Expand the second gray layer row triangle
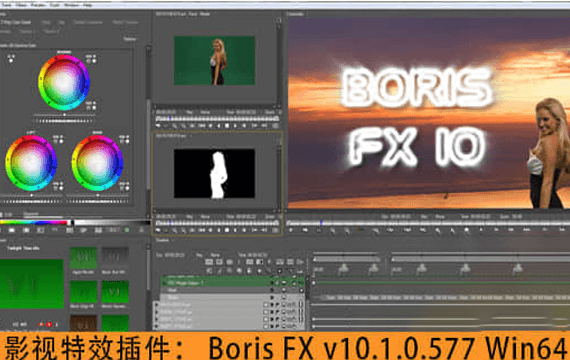This screenshot has height=360, width=570. coord(157,312)
